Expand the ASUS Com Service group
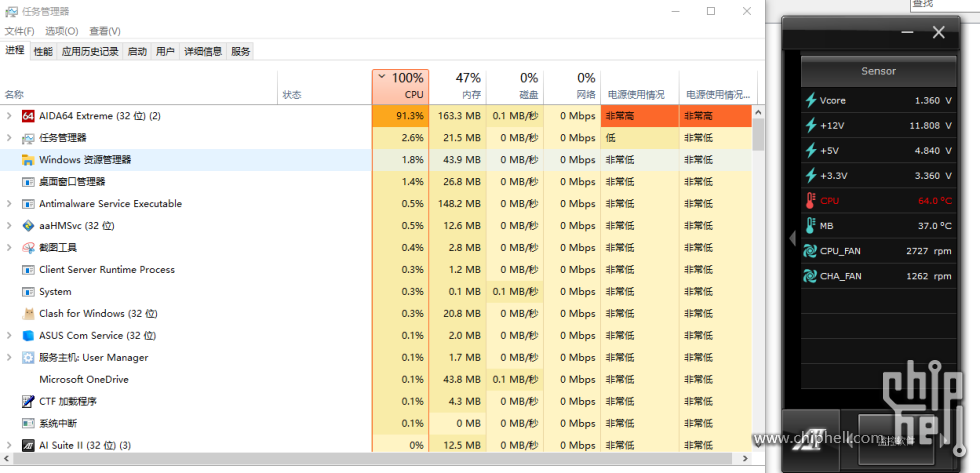This screenshot has width=980, height=473. point(9,336)
